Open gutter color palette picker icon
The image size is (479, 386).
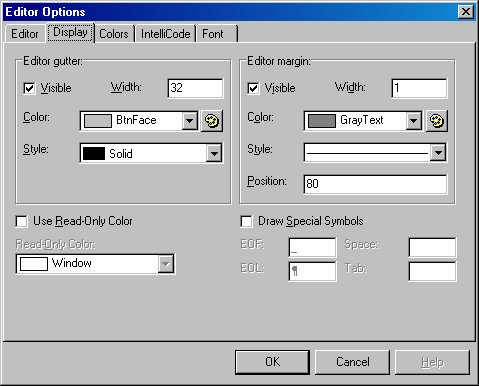point(212,121)
